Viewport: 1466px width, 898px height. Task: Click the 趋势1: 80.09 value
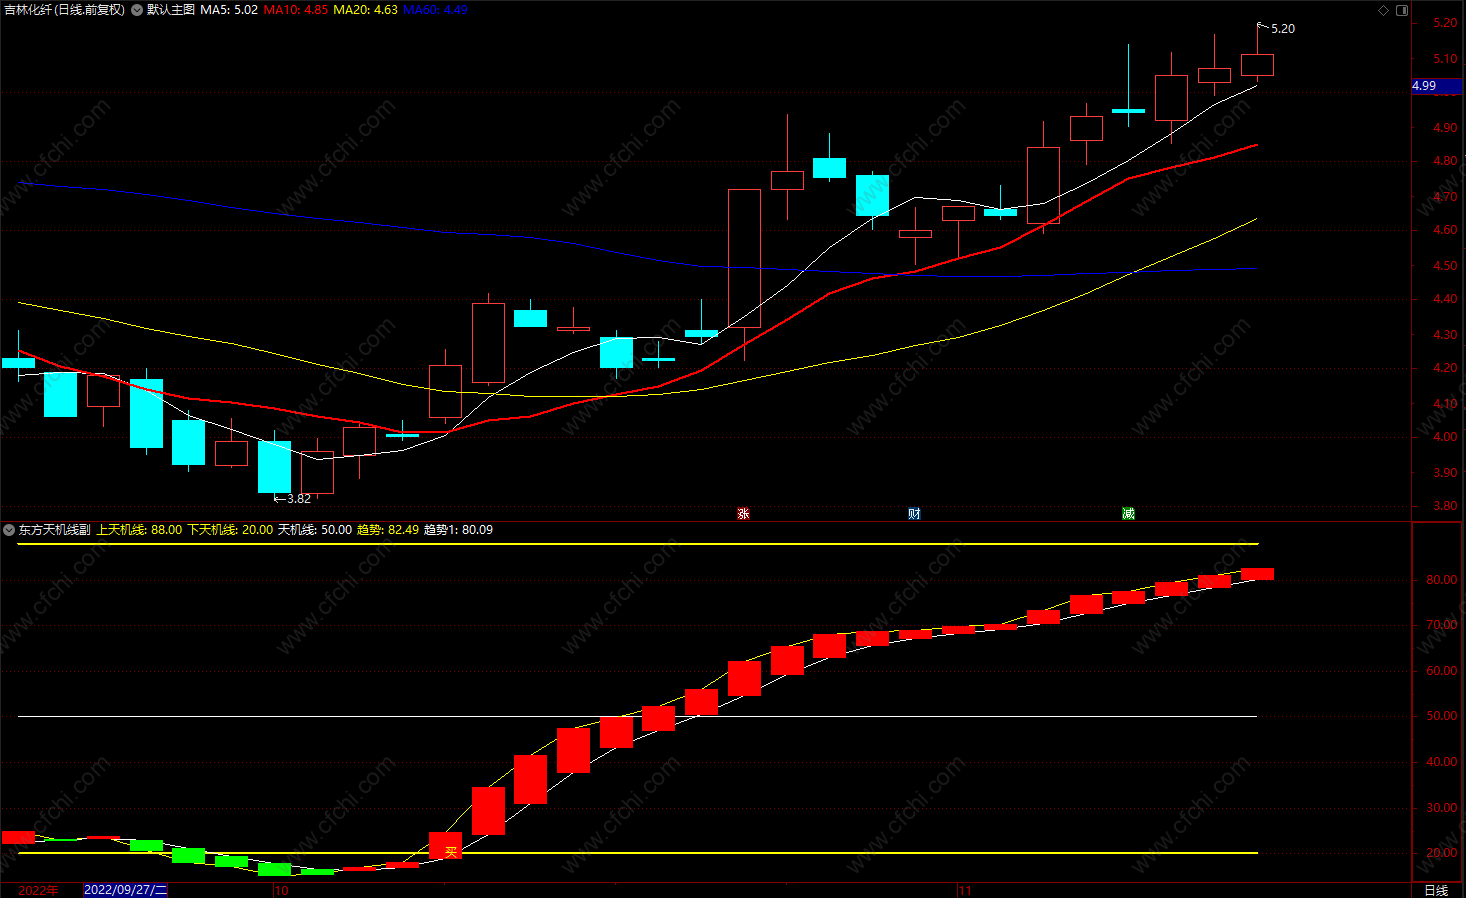click(x=458, y=530)
